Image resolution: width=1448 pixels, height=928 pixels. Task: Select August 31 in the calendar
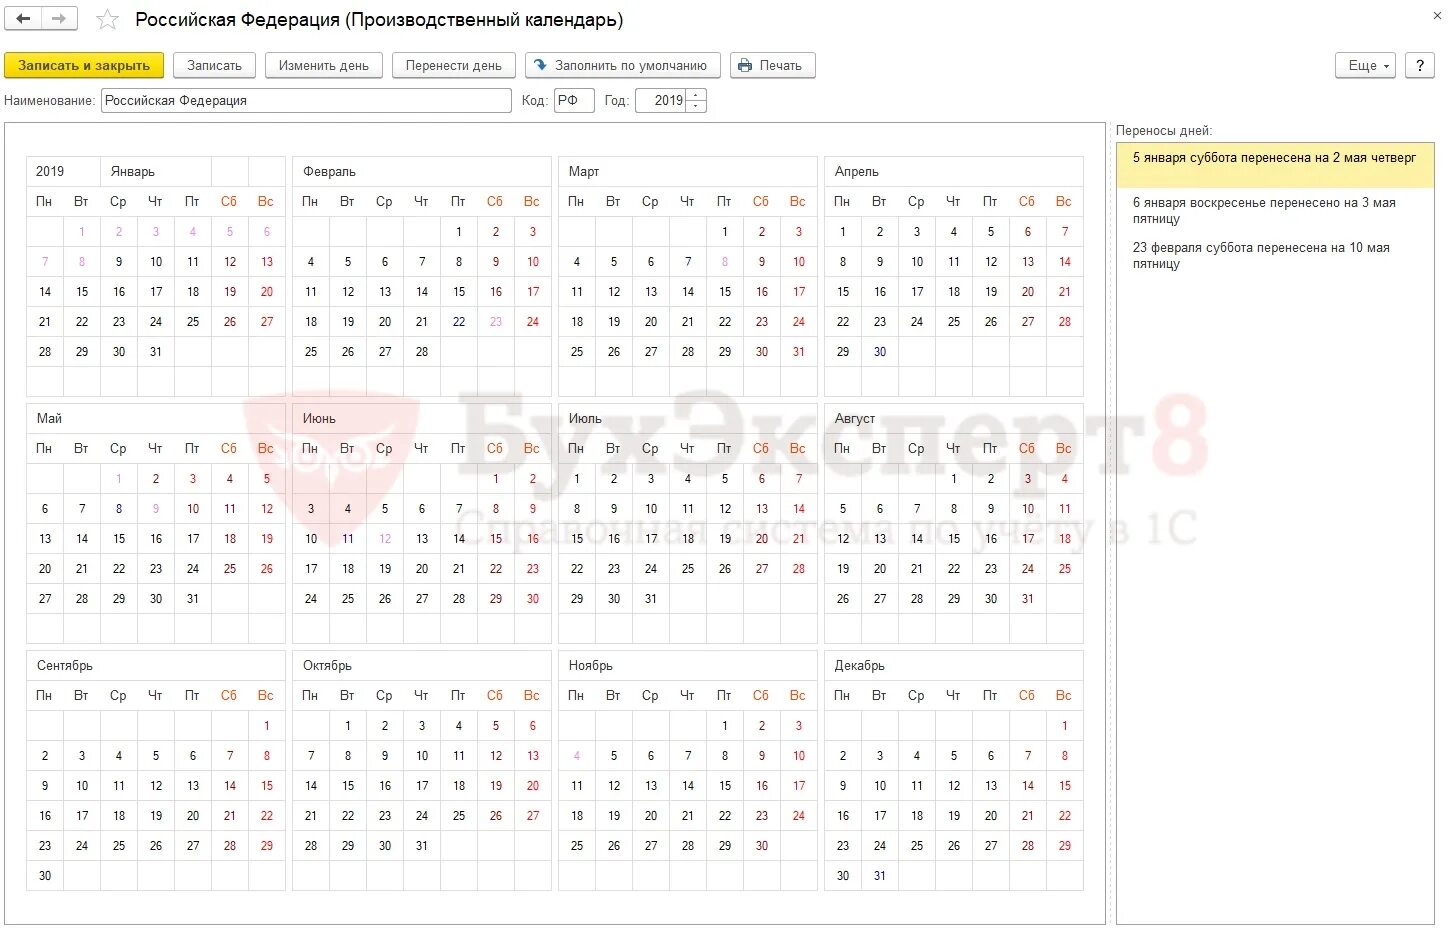point(1028,599)
